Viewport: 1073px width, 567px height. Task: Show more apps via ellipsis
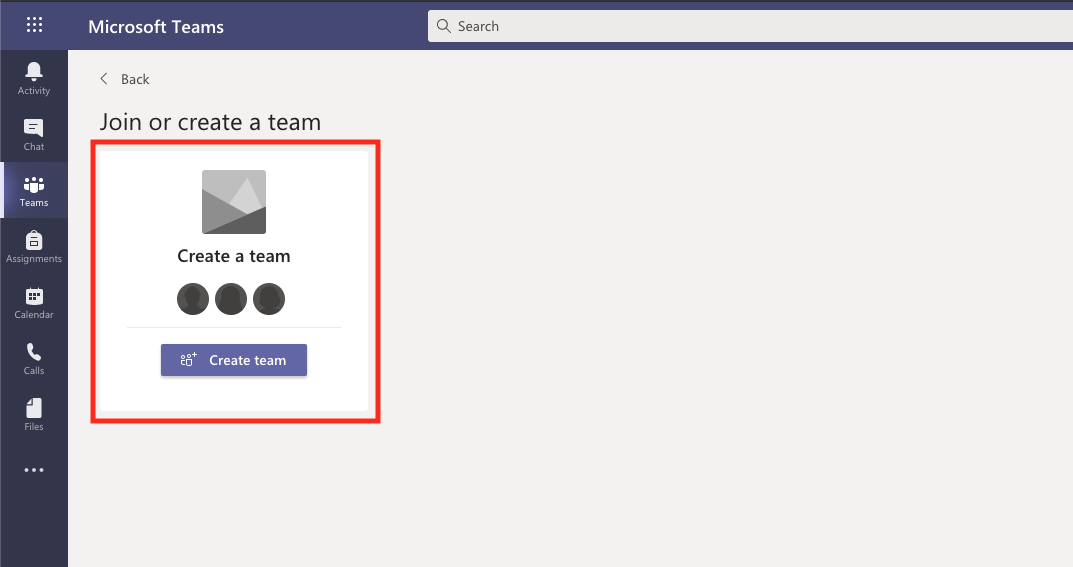click(34, 470)
